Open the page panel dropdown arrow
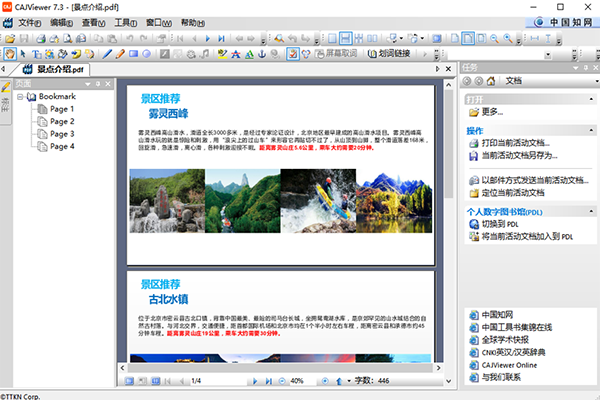This screenshot has height=400, width=600. 88,84
